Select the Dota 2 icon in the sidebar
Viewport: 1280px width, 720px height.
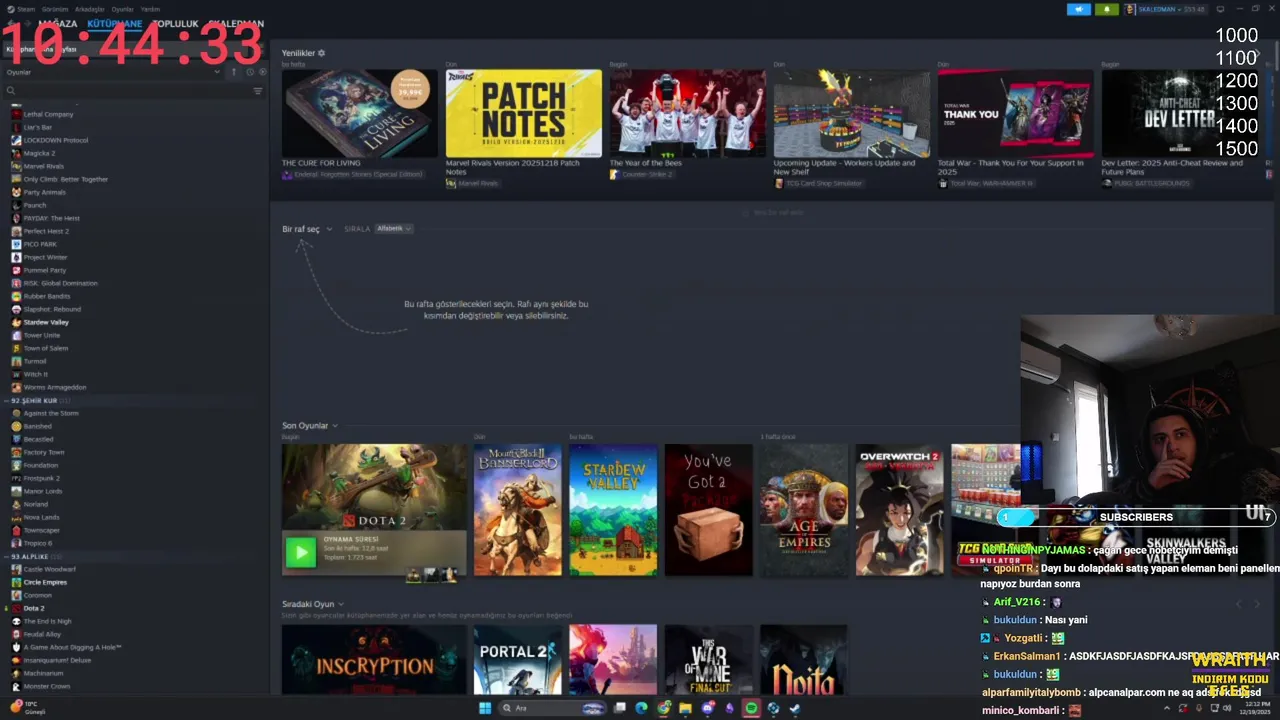pyautogui.click(x=16, y=608)
